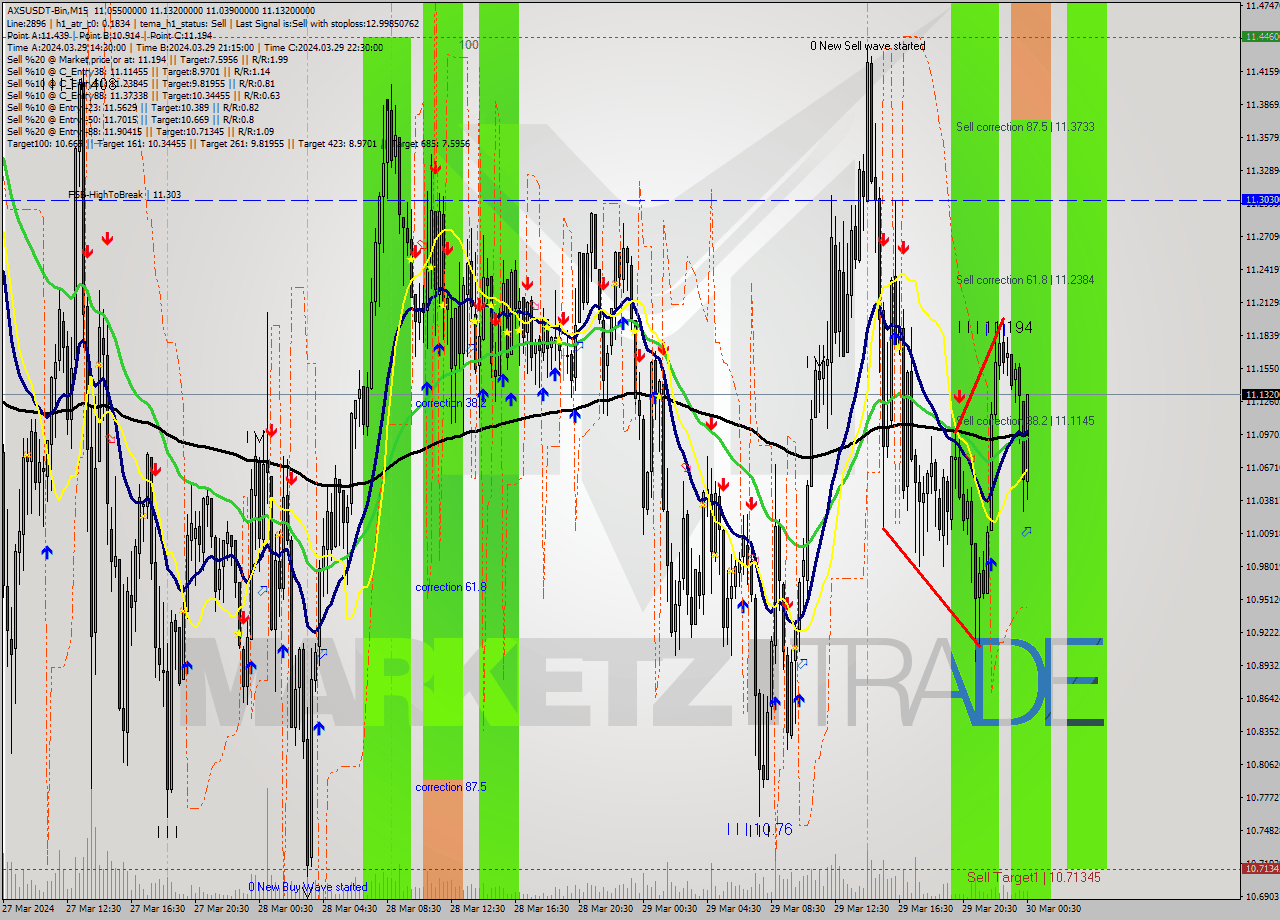Click the 11.3869 price axis value

coord(1263,104)
